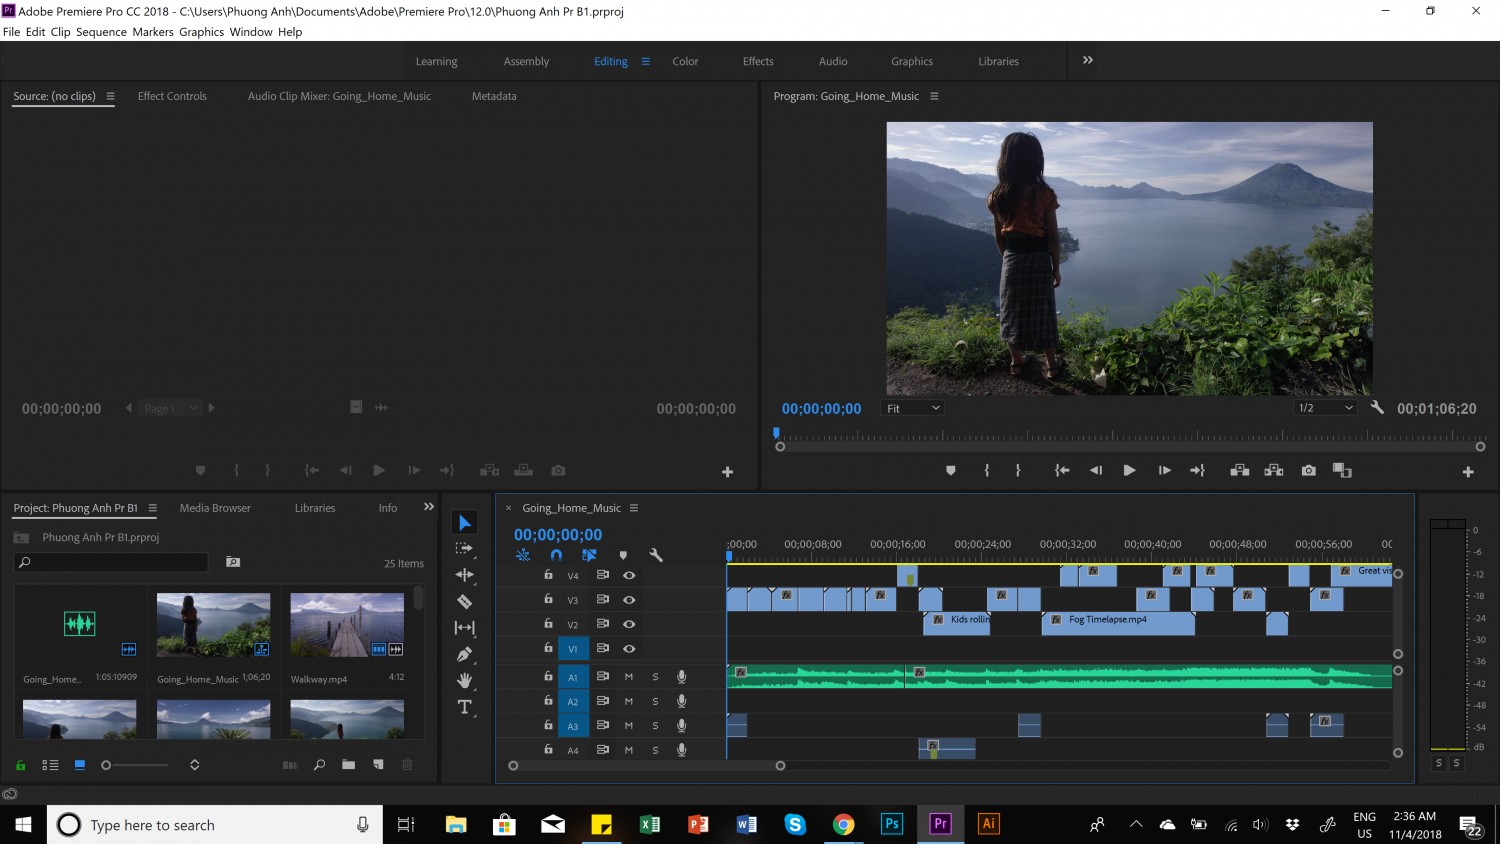Solo audio track A2

(656, 701)
